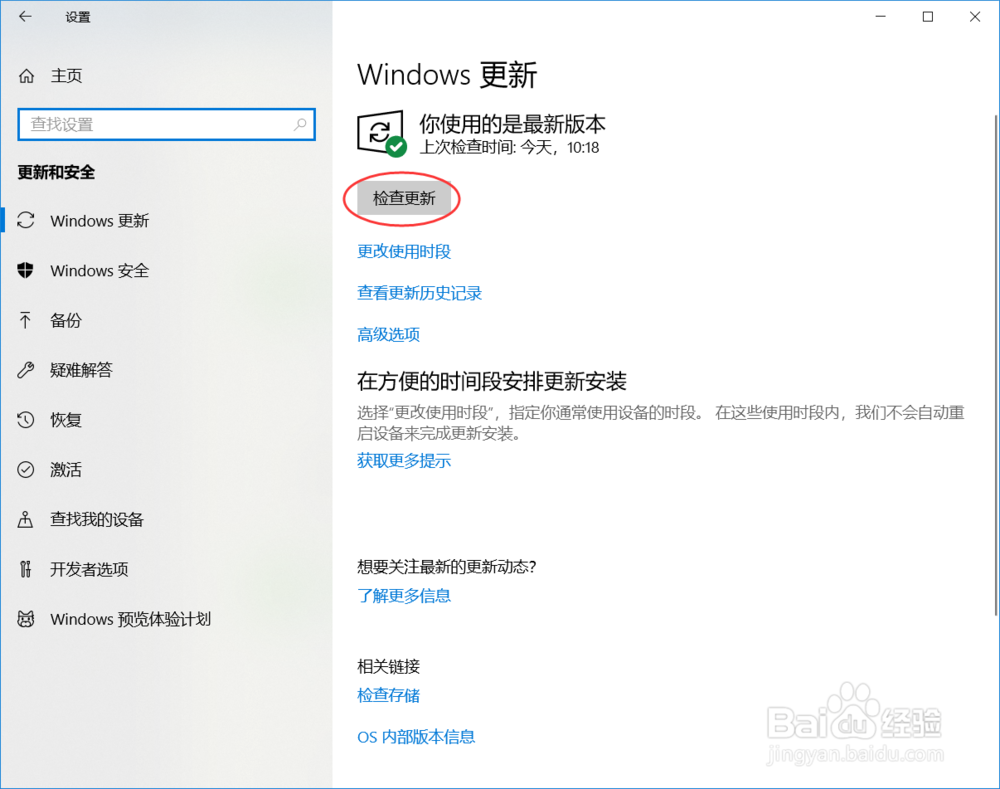Click the checkmark circle icon for 激活
The width and height of the screenshot is (1000, 789).
pos(26,469)
